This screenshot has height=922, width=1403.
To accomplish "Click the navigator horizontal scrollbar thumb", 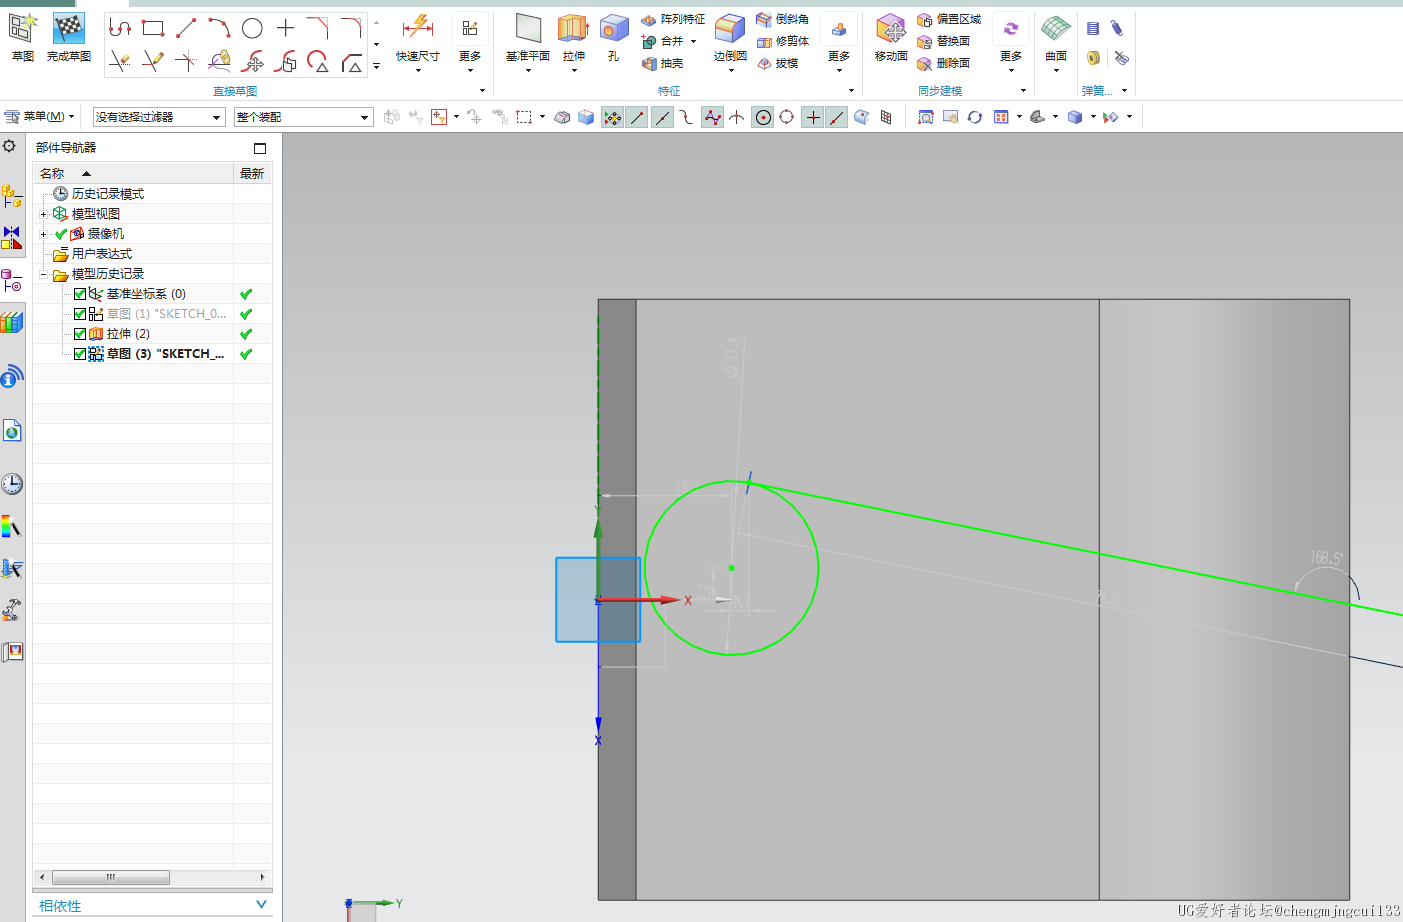I will tap(110, 877).
